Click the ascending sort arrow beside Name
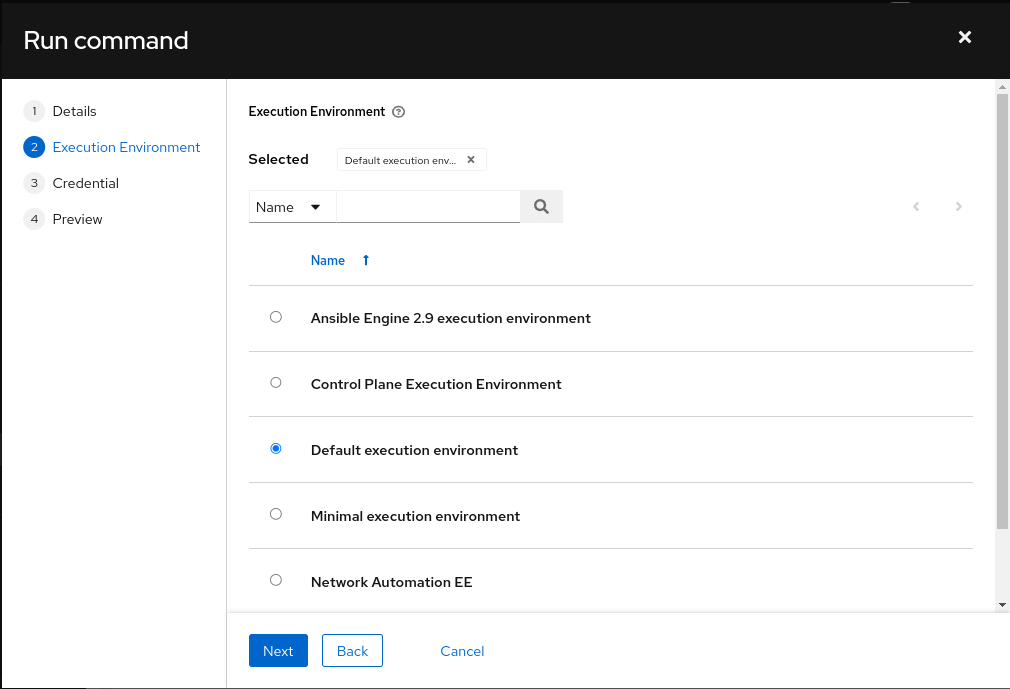The height and width of the screenshot is (689, 1010). pos(365,260)
